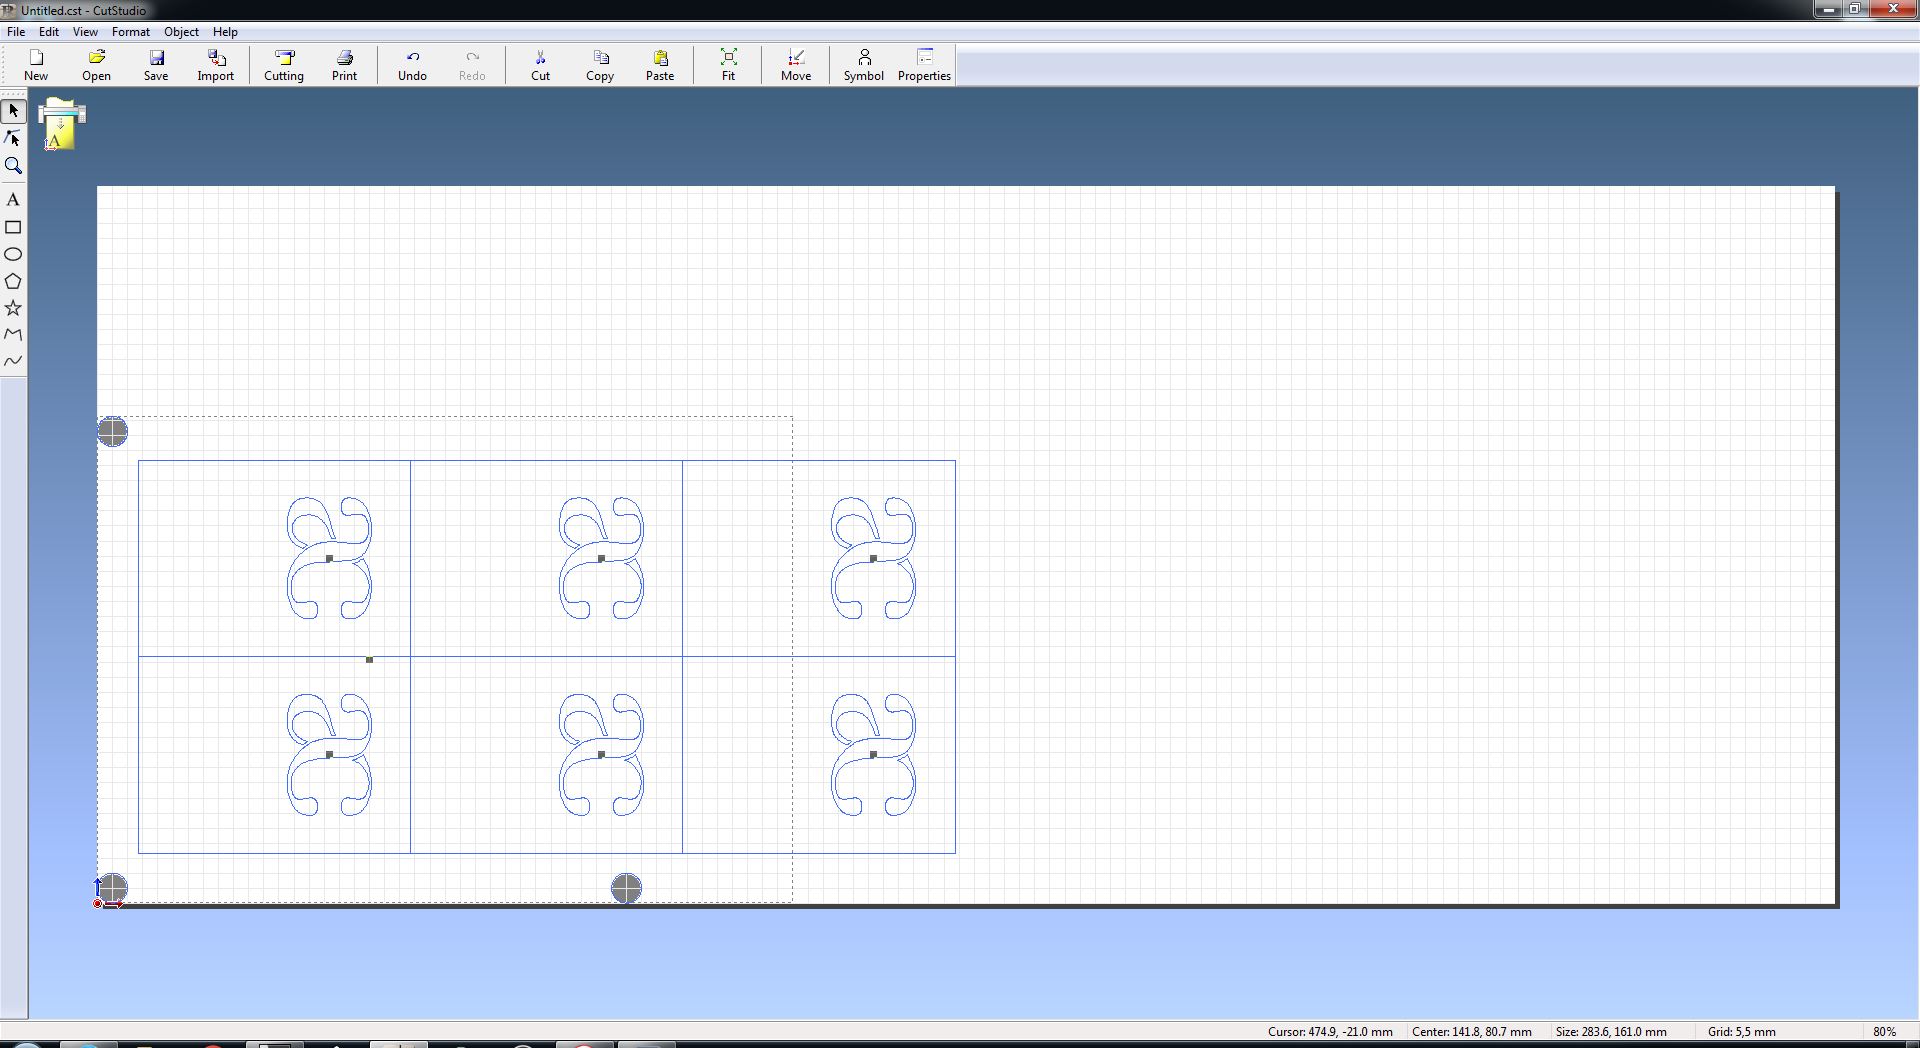The width and height of the screenshot is (1920, 1048).
Task: Choose the star shape tool
Action: pos(13,308)
